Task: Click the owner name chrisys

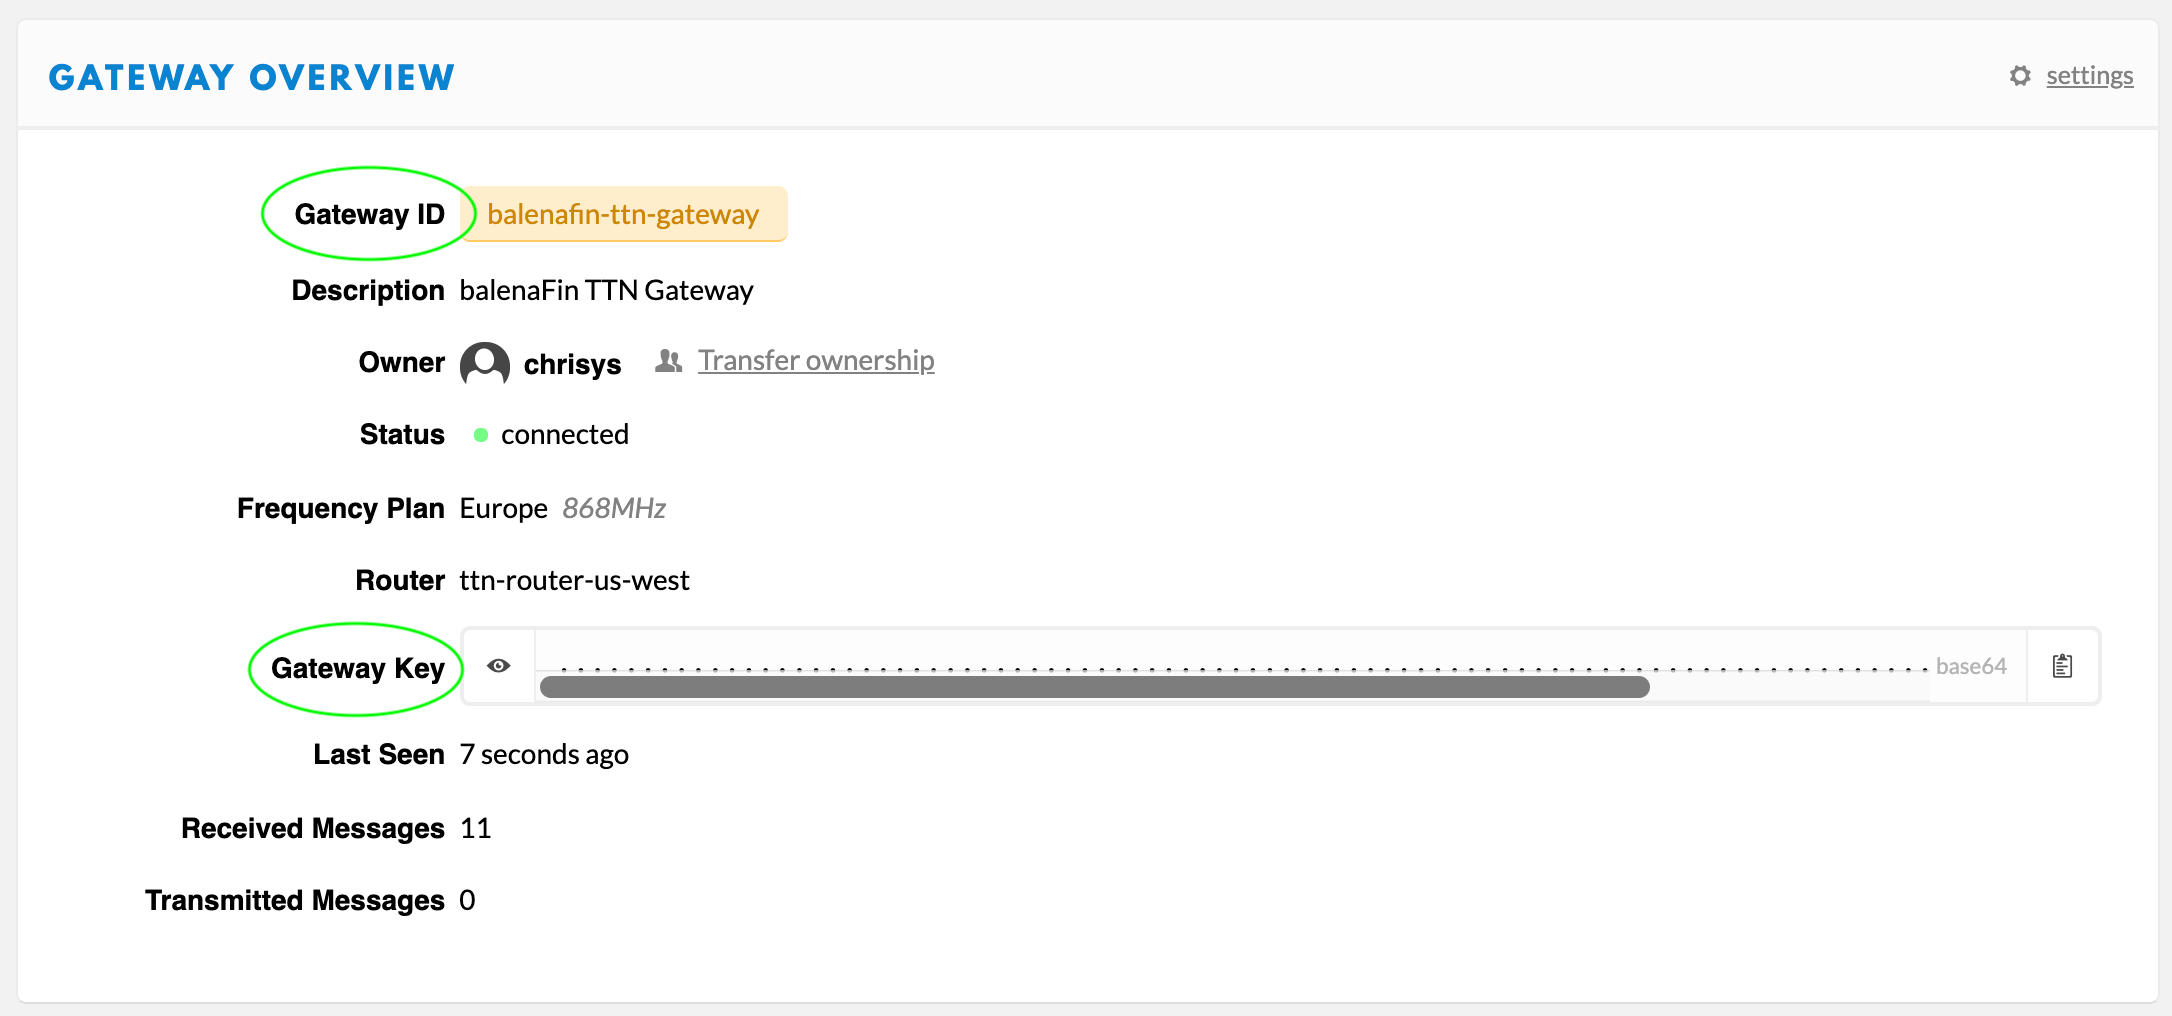Action: pos(572,364)
